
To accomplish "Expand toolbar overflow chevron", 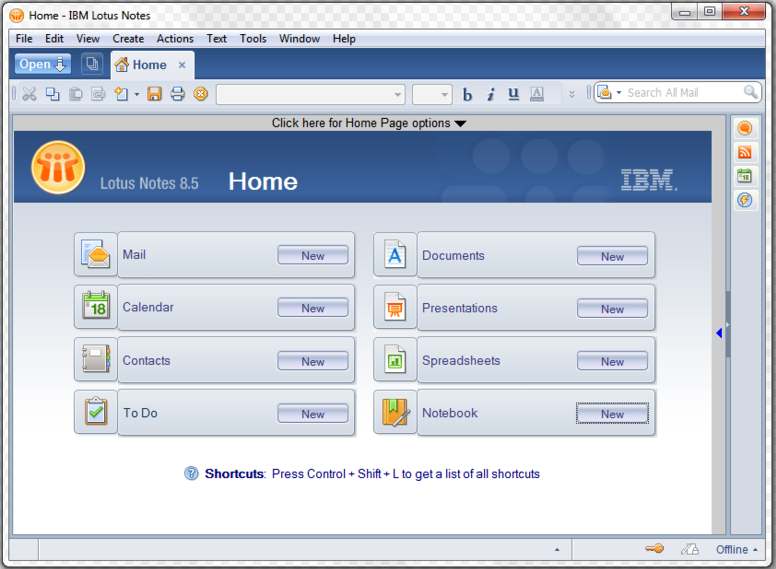I will 572,94.
